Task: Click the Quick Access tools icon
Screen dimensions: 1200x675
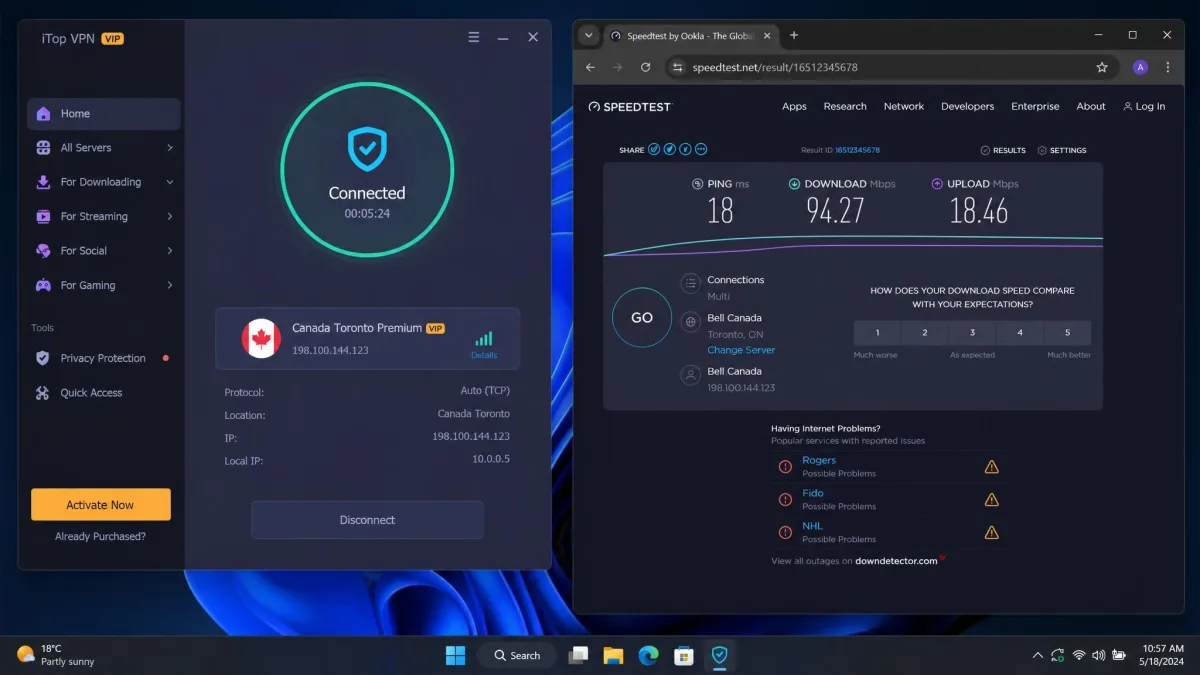Action: pyautogui.click(x=43, y=393)
